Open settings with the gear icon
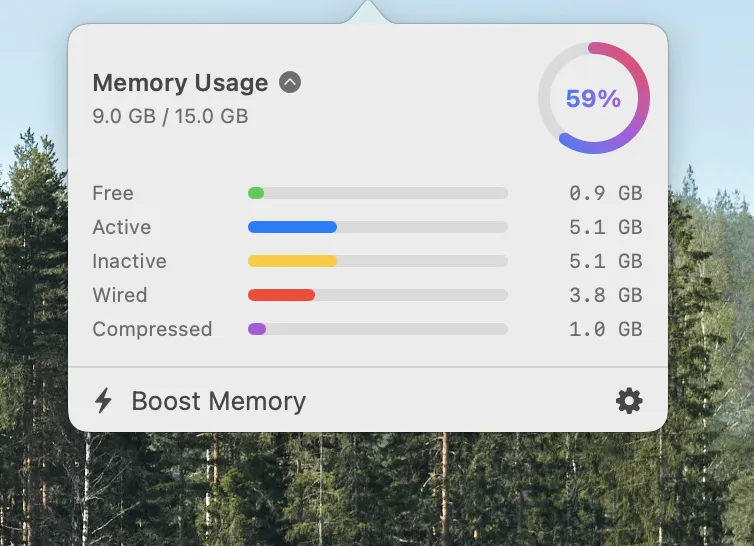 (629, 401)
